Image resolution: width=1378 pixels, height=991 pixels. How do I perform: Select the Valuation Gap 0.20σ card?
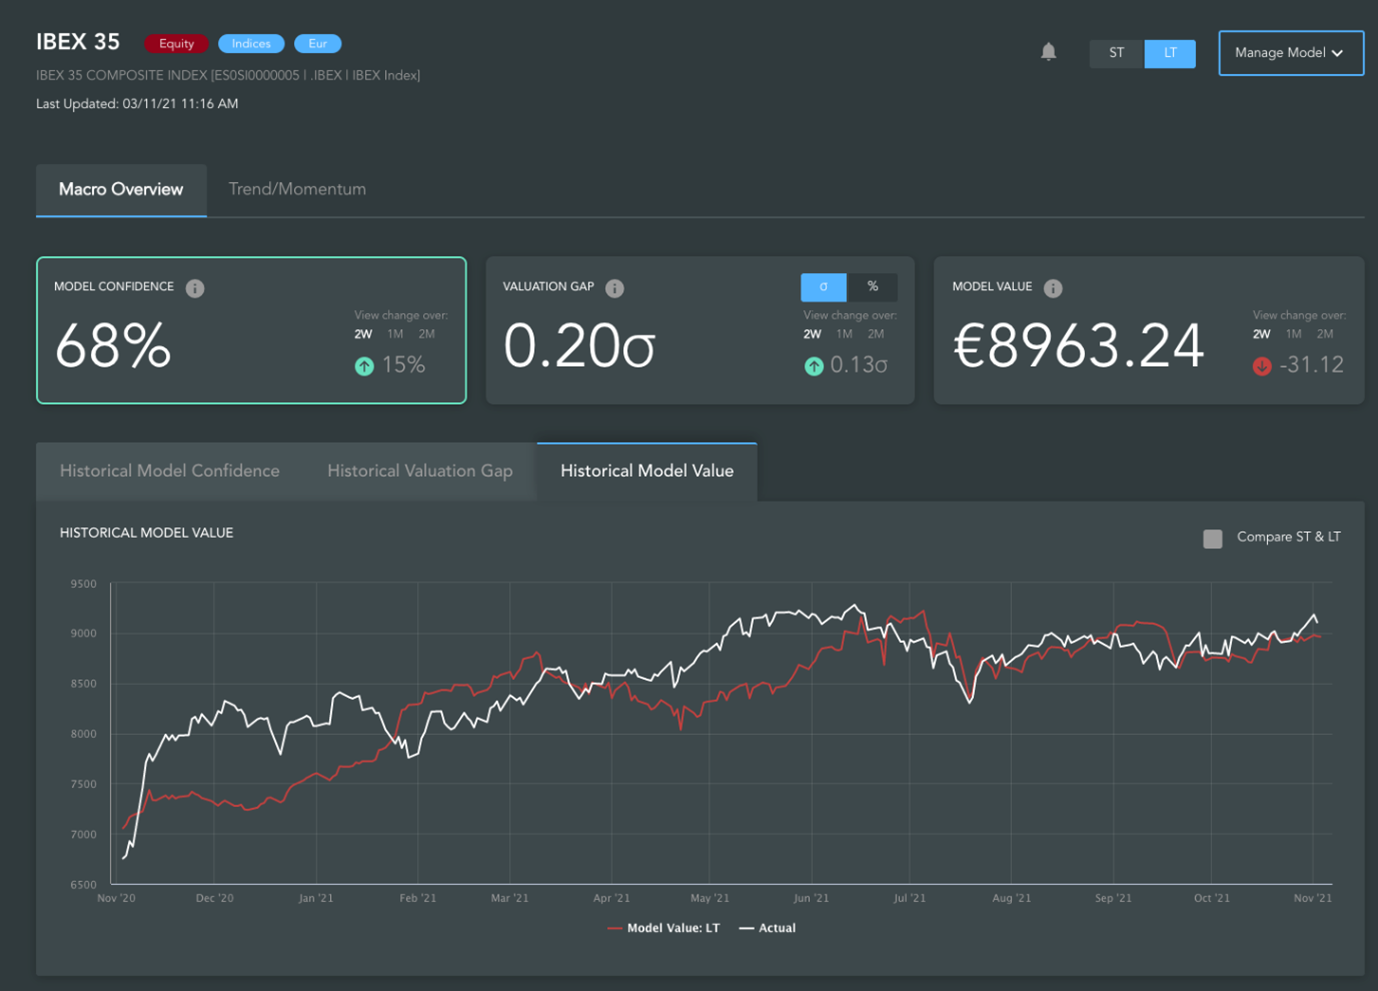point(700,330)
